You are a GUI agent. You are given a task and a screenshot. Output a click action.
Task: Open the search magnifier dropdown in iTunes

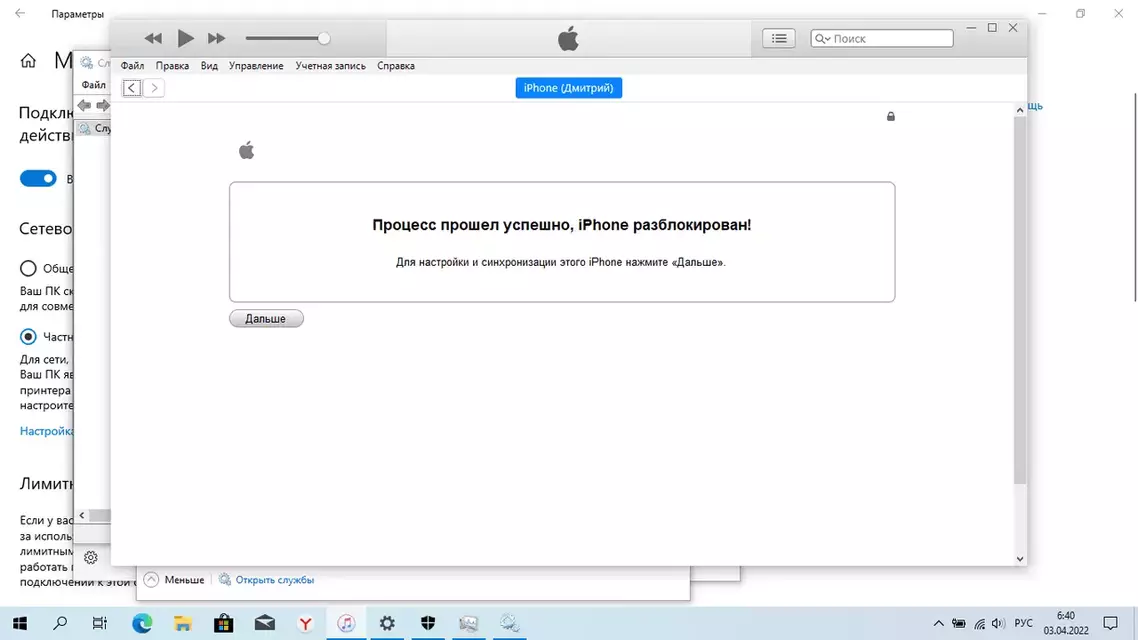coord(822,38)
